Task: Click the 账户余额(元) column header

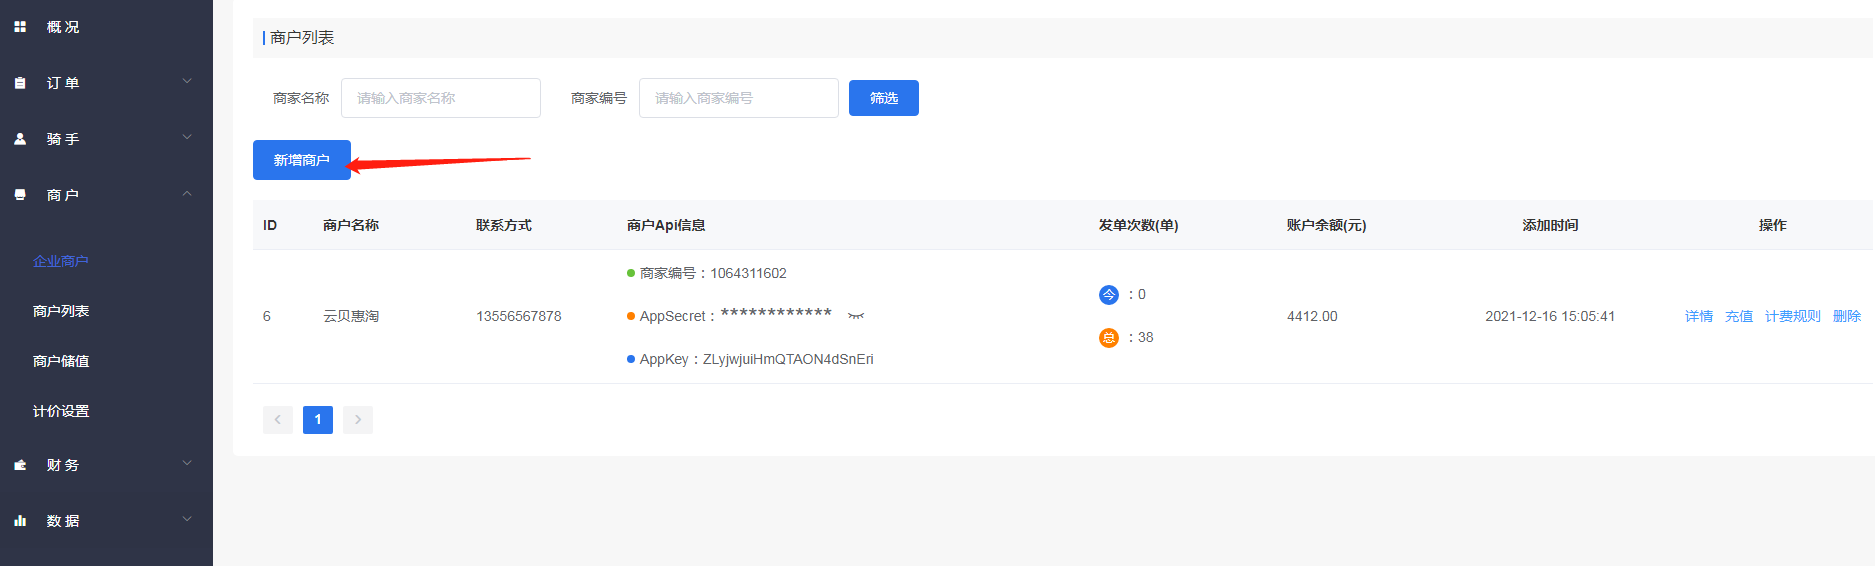Action: 1327,225
